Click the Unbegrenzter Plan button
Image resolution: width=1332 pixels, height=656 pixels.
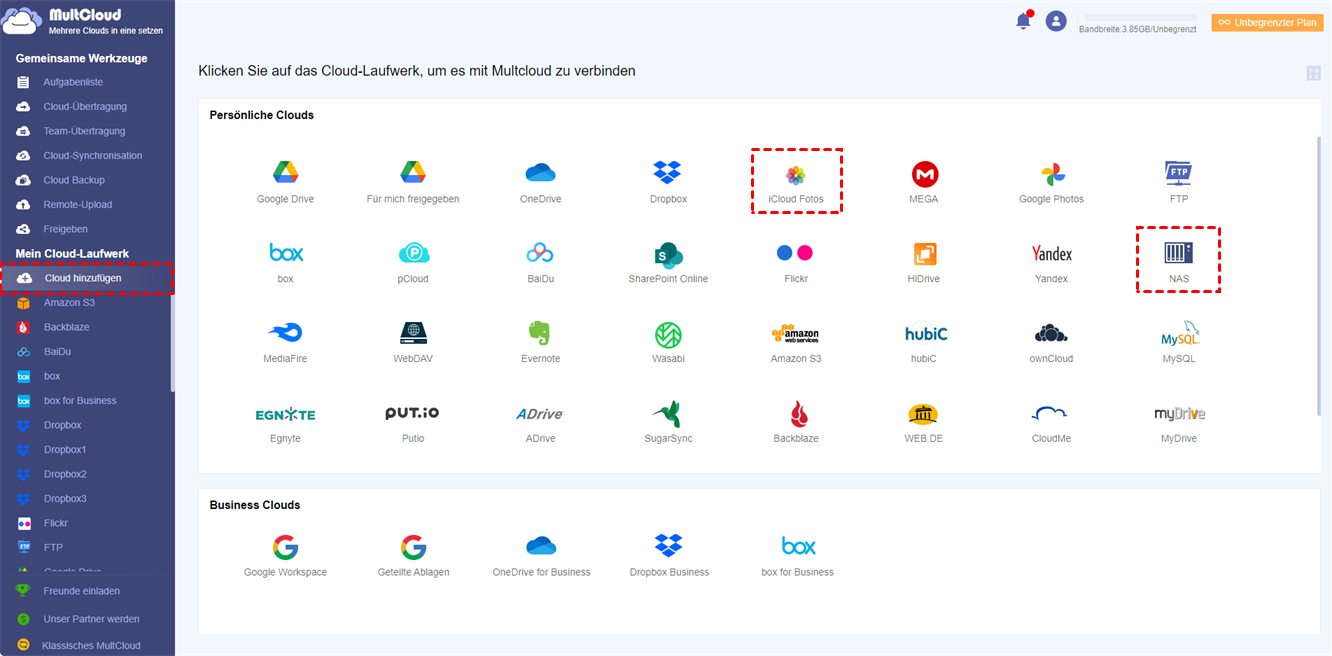click(1267, 22)
